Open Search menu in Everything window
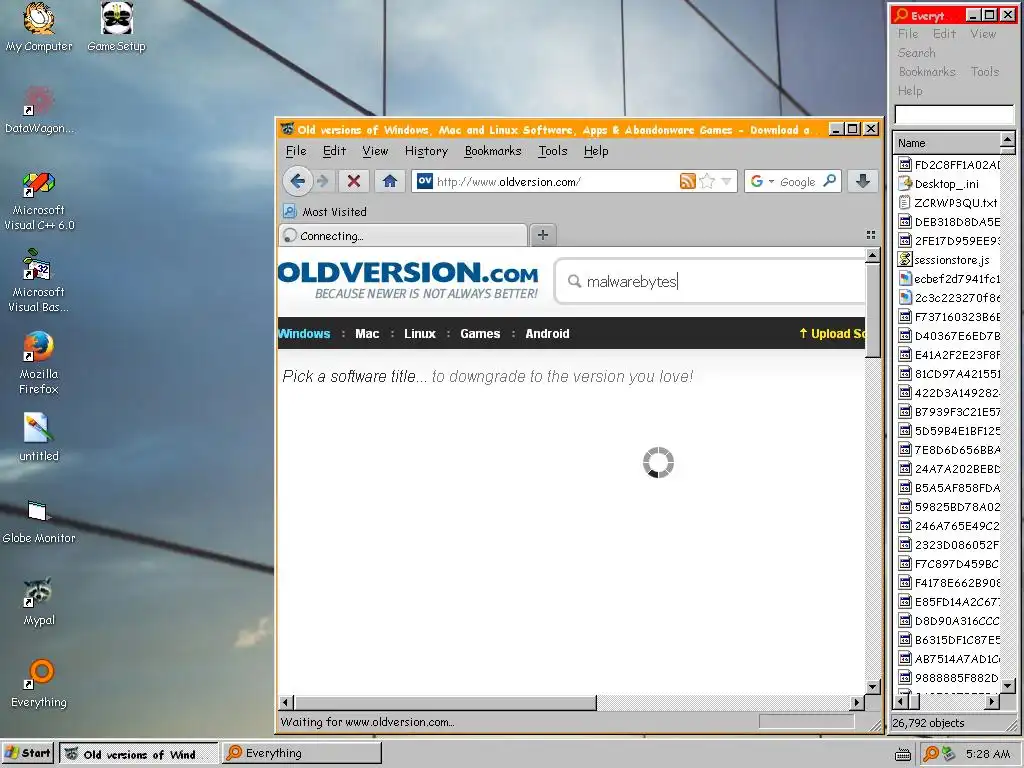This screenshot has width=1024, height=768. click(916, 53)
